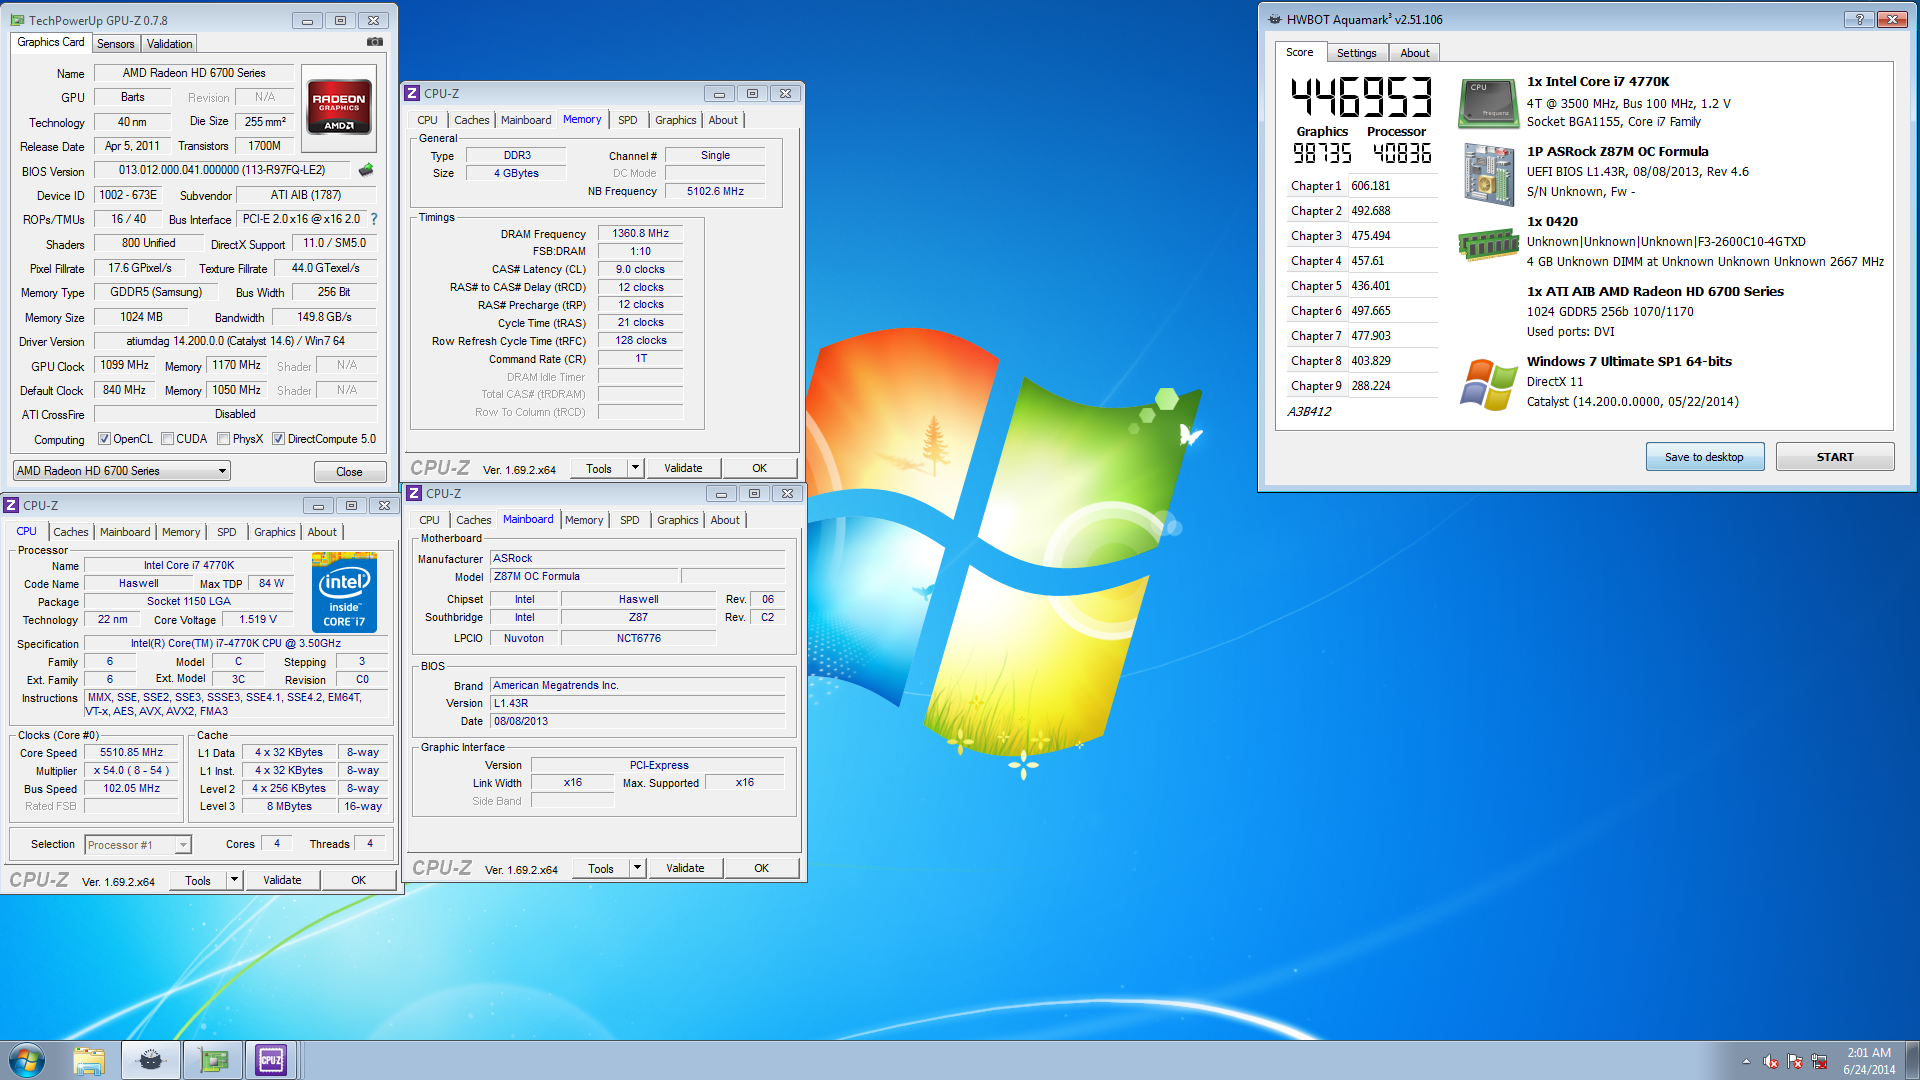Click the CPU-Z Mainboard window title icon
The width and height of the screenshot is (1920, 1080).
[414, 493]
